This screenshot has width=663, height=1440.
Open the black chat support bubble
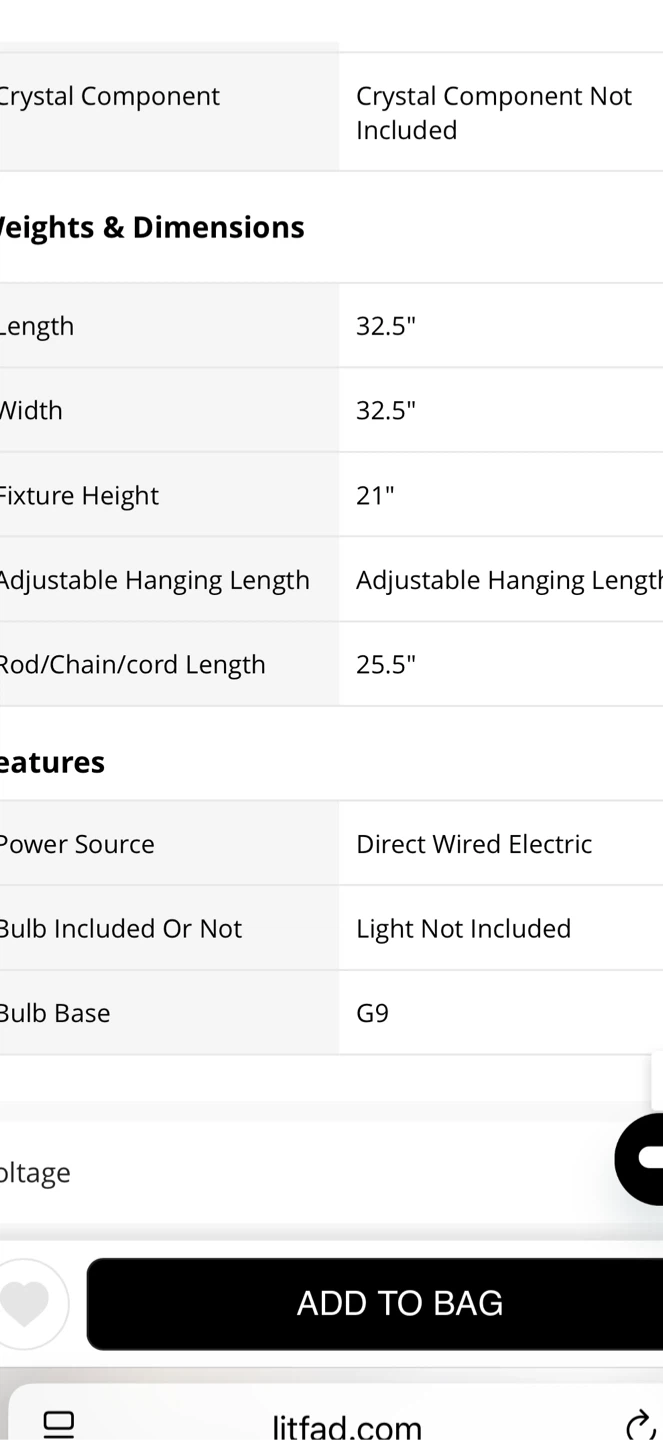[640, 1159]
